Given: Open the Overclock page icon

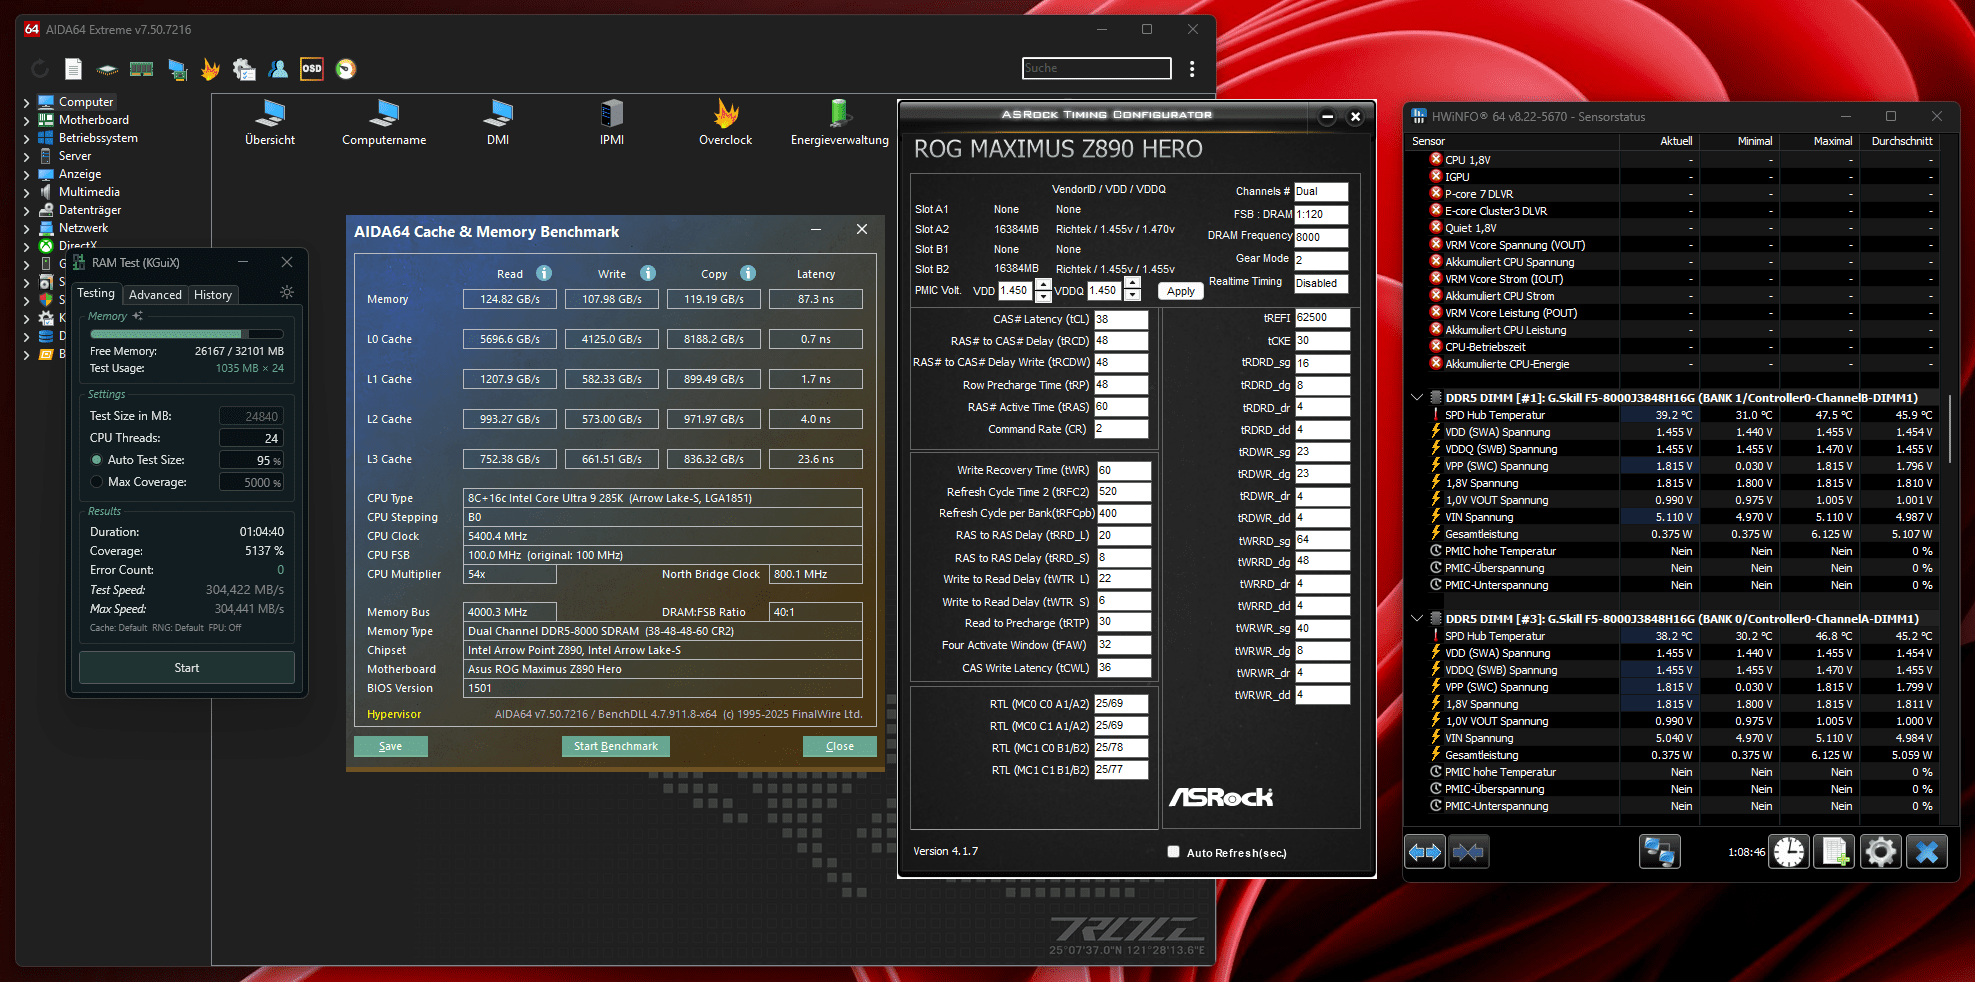Looking at the screenshot, I should [726, 123].
